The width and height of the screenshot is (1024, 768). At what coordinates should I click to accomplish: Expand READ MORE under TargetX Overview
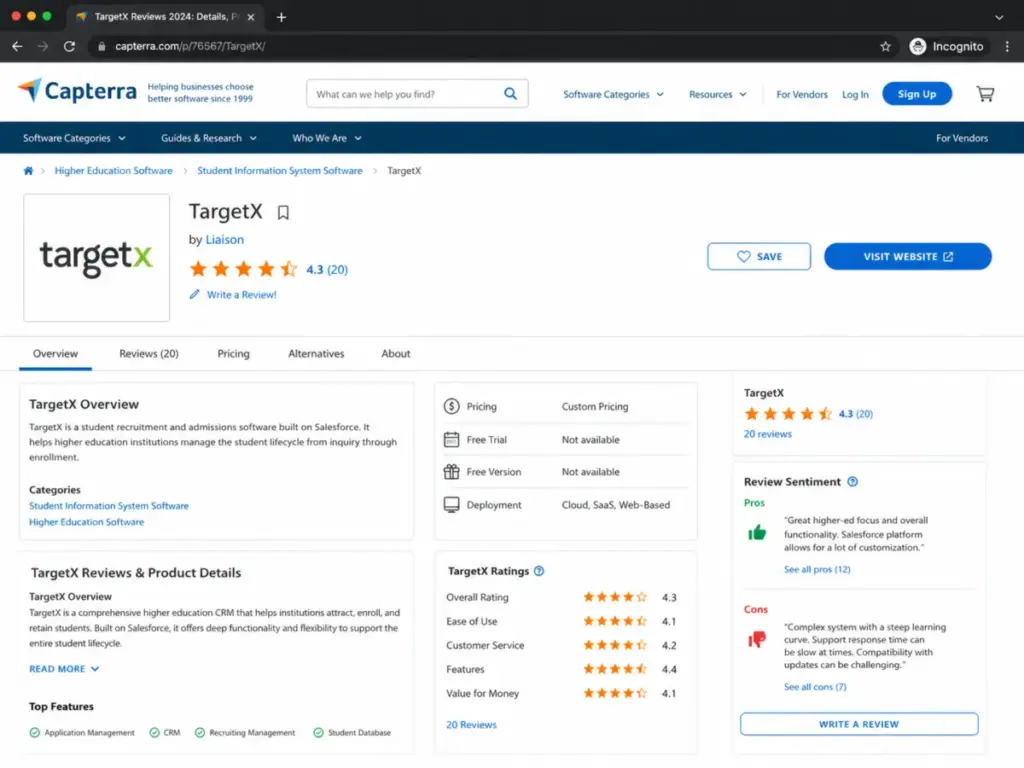coord(64,669)
